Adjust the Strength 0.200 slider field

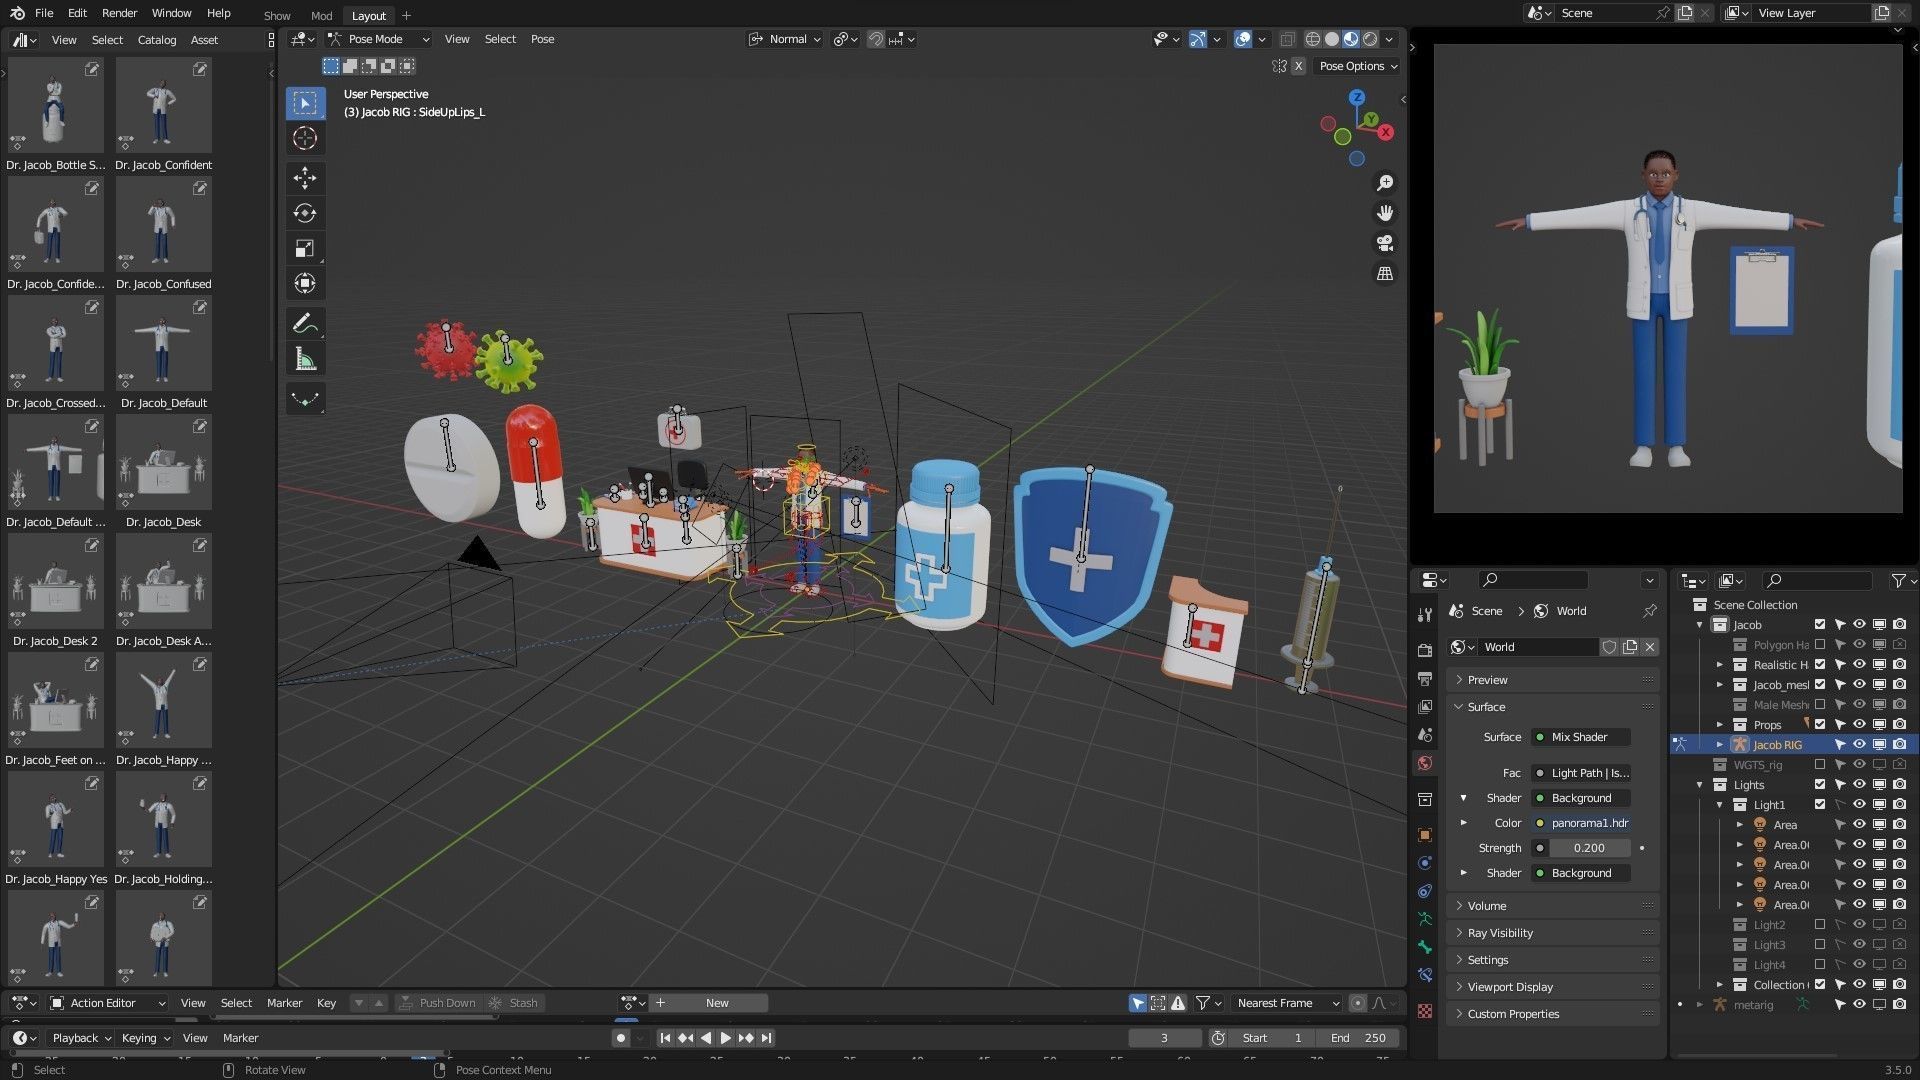(1588, 848)
